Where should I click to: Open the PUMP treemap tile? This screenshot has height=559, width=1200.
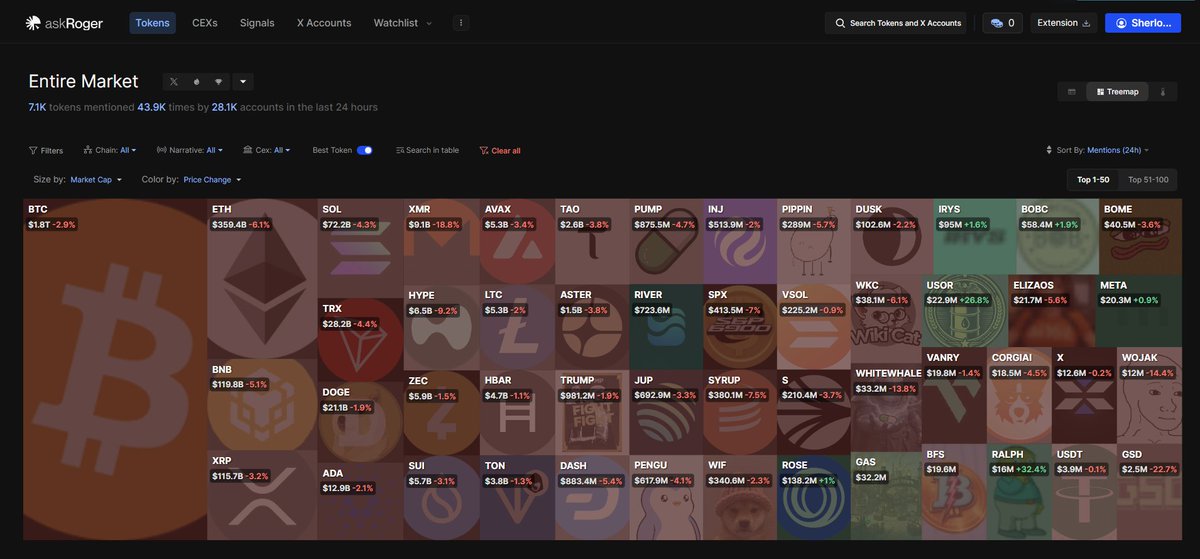[x=666, y=241]
